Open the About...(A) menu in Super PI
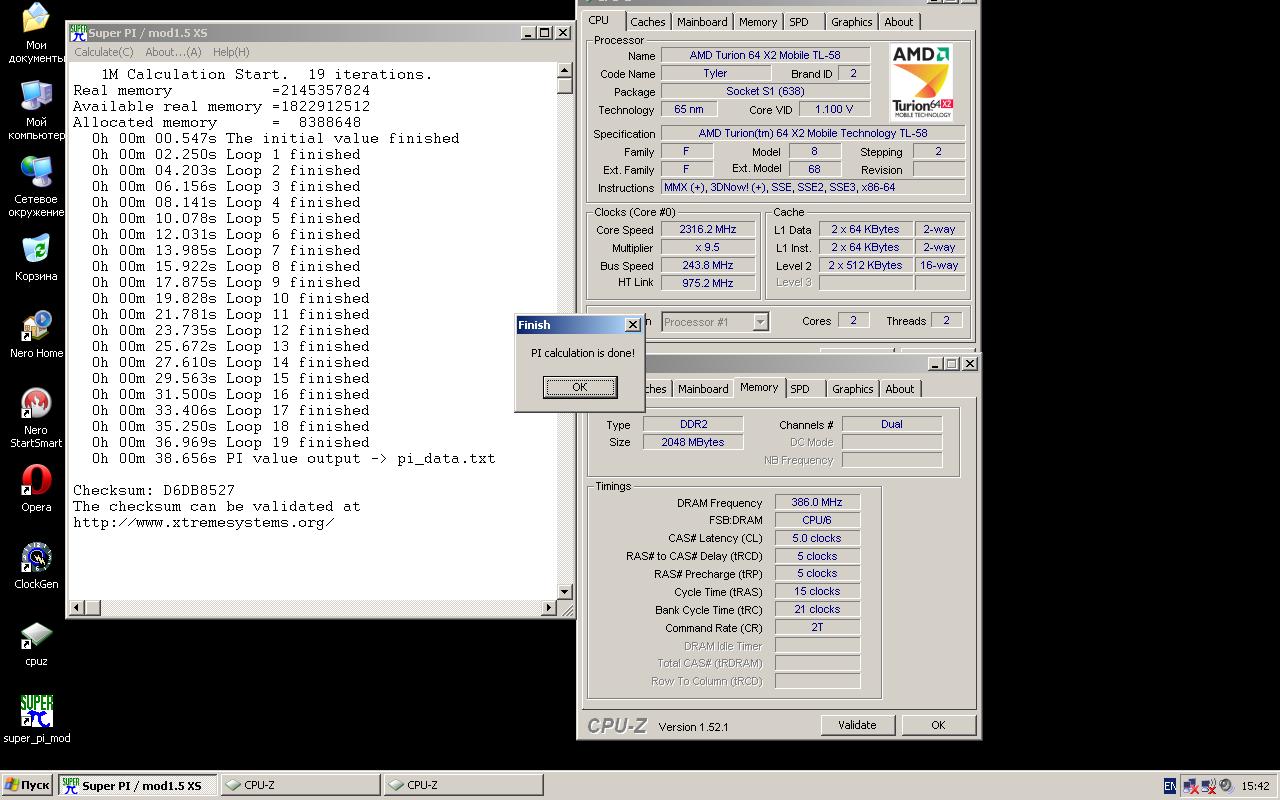The image size is (1280, 800). (173, 52)
